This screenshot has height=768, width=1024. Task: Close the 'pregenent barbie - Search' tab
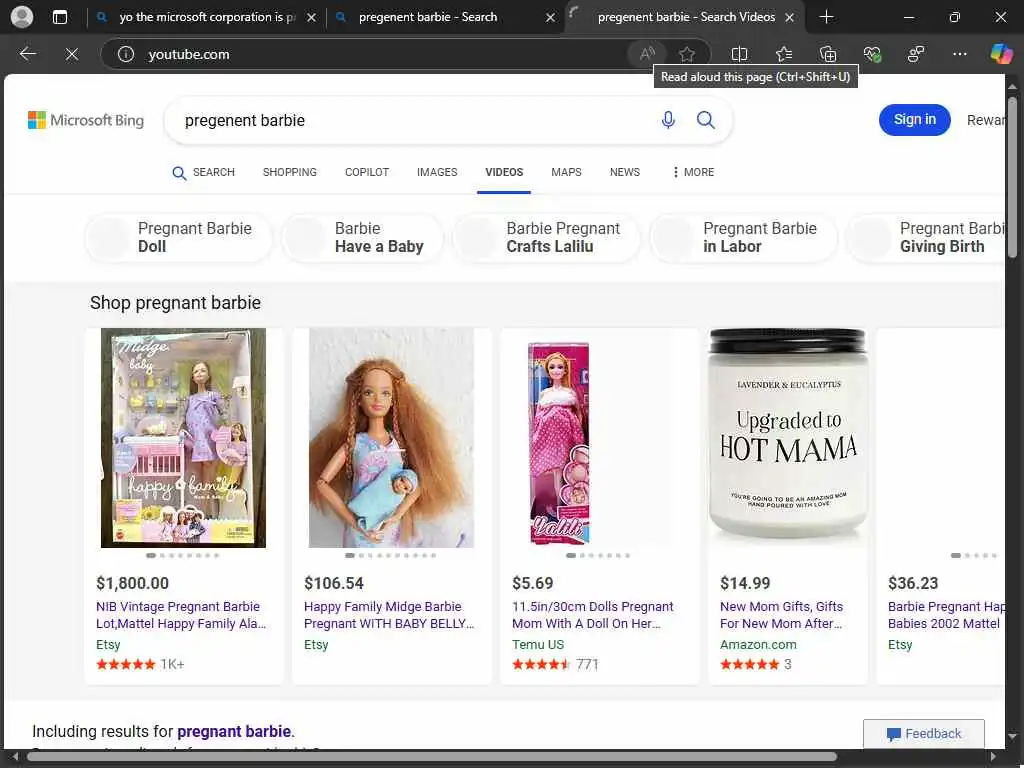551,18
